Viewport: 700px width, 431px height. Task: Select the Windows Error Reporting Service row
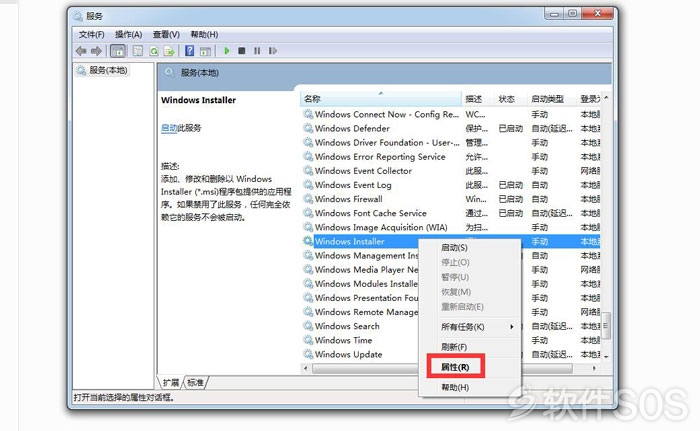(451, 157)
